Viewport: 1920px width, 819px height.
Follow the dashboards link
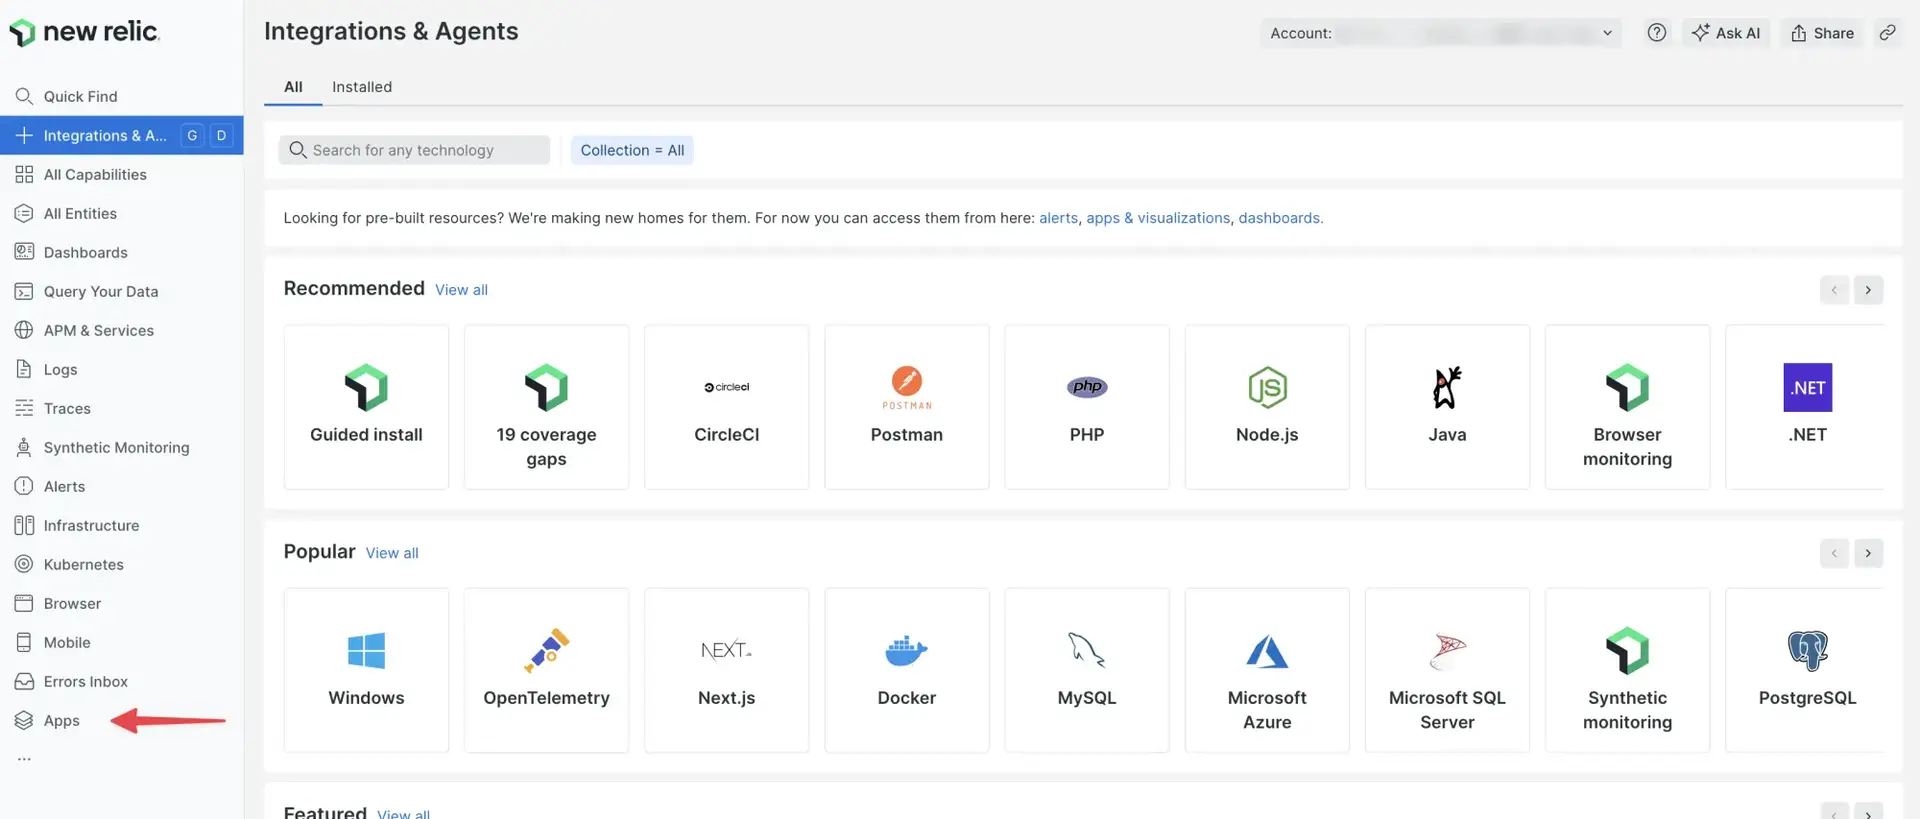1279,218
